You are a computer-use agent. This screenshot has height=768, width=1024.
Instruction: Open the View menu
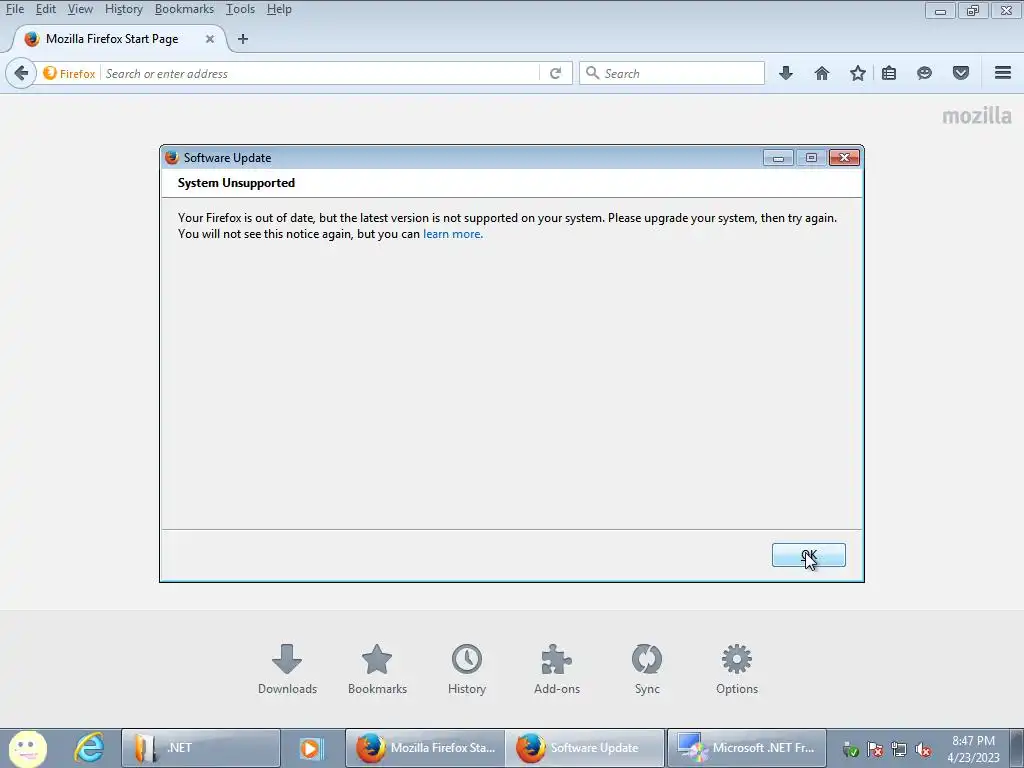click(80, 9)
